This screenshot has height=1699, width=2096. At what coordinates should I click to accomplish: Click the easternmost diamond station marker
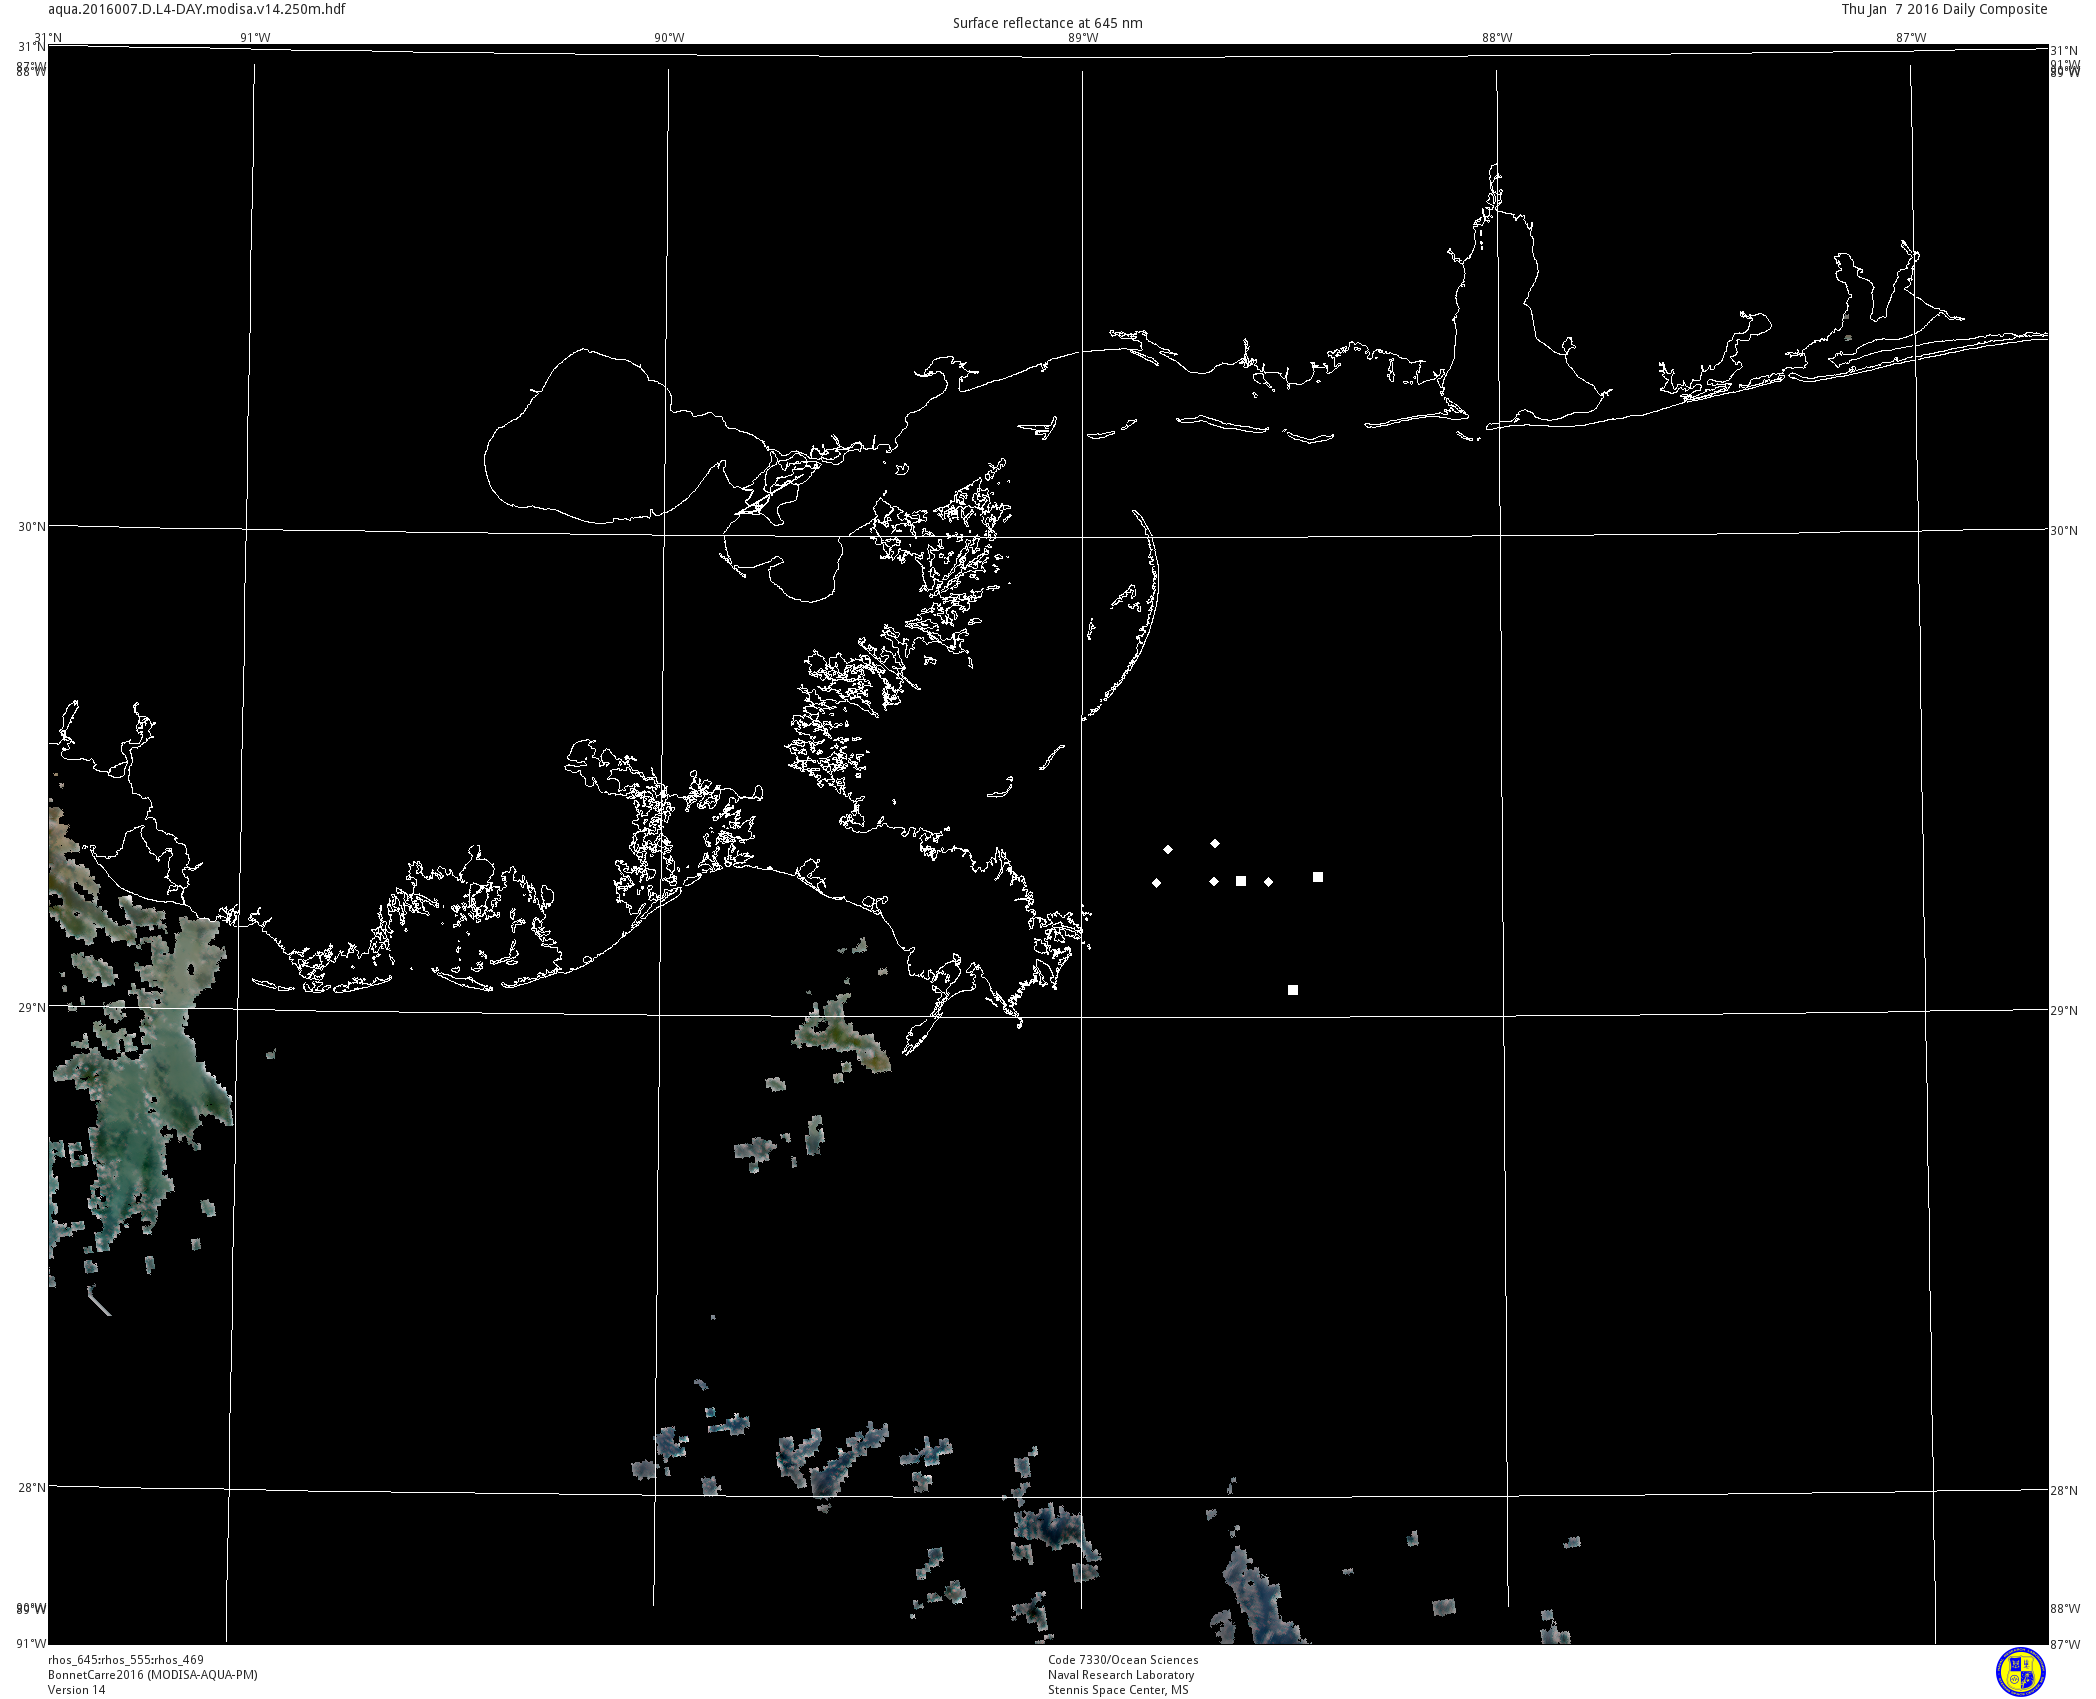(1269, 882)
